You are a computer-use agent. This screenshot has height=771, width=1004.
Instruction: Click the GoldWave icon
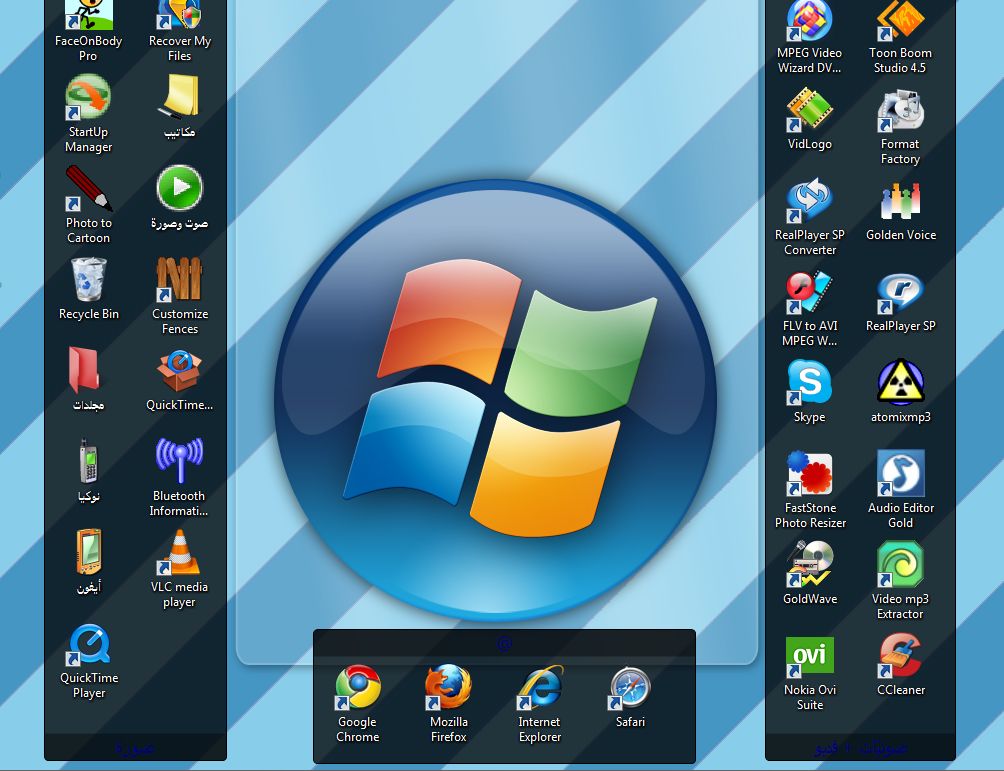(x=809, y=565)
